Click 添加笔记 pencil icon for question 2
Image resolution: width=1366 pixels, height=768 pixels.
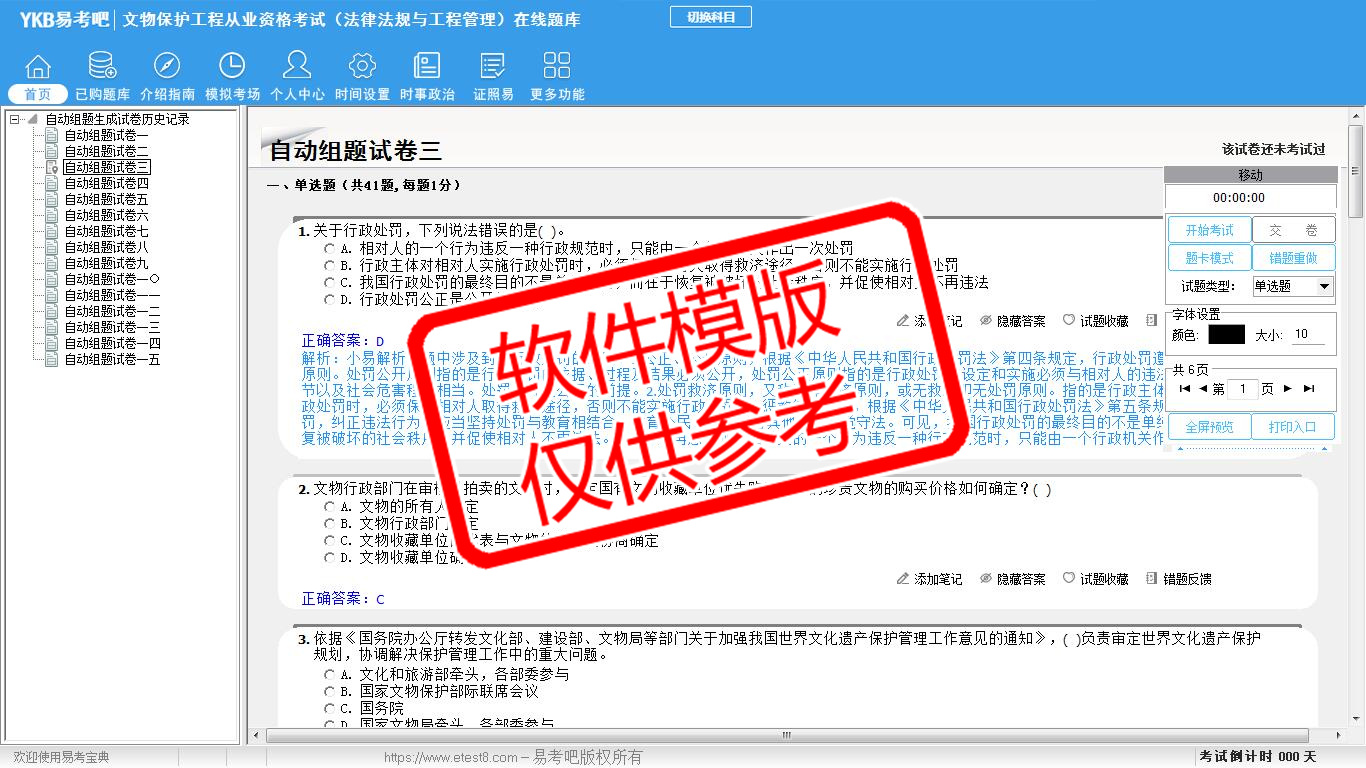coord(903,579)
